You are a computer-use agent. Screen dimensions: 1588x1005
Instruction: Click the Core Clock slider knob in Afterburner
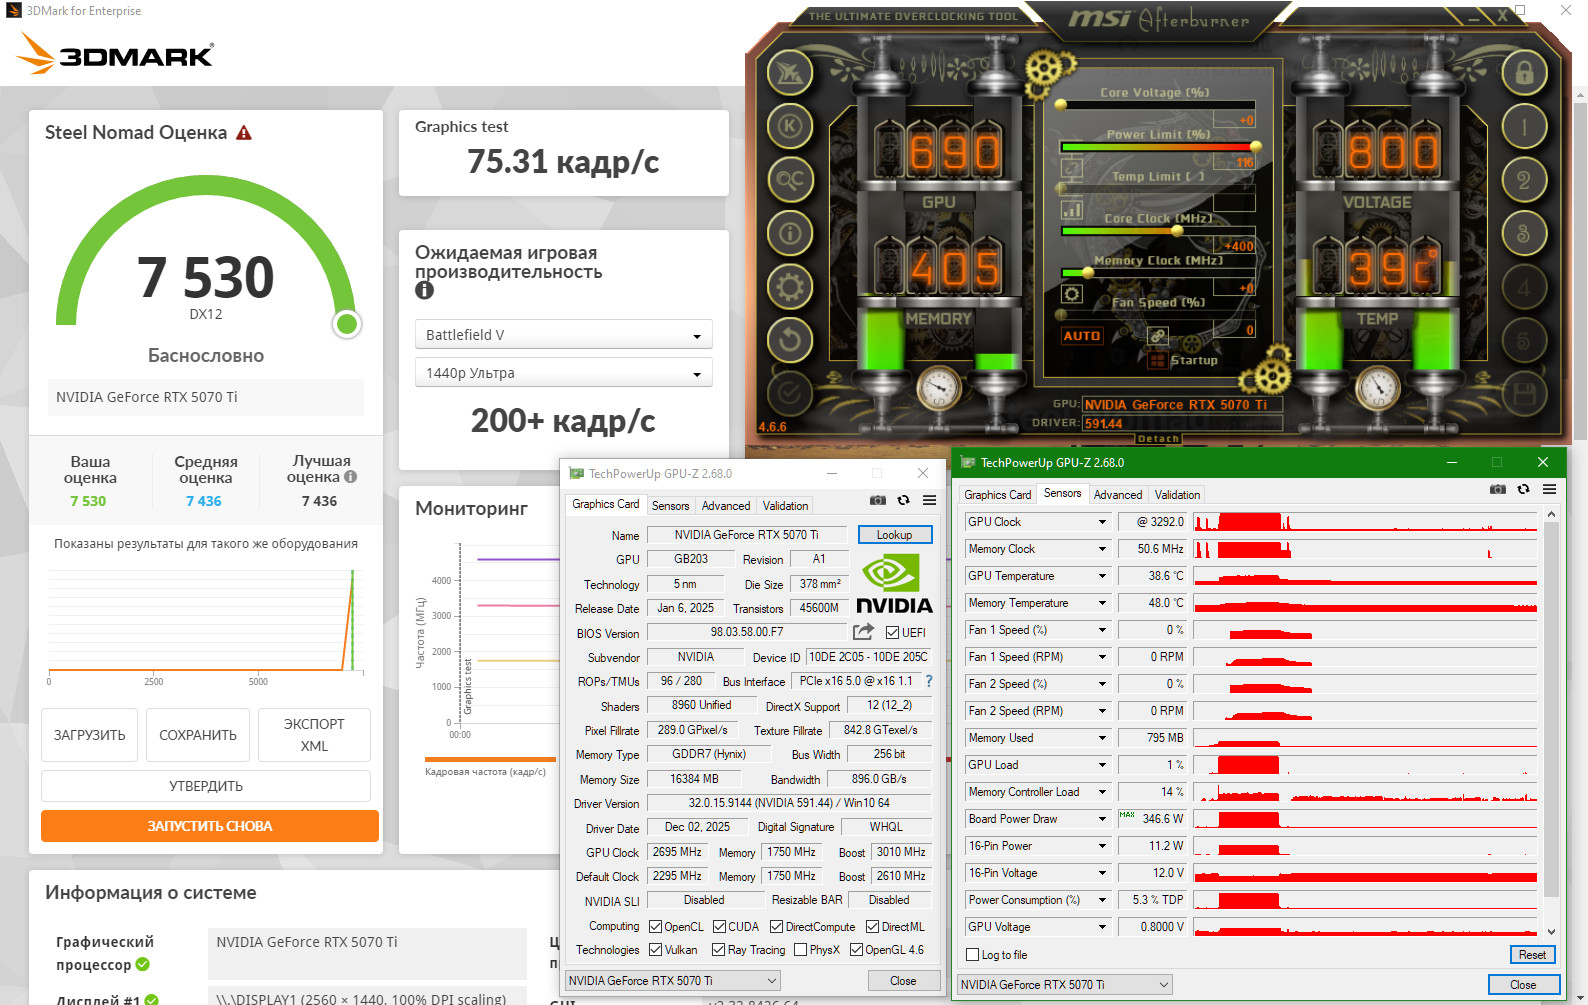coord(1177,231)
